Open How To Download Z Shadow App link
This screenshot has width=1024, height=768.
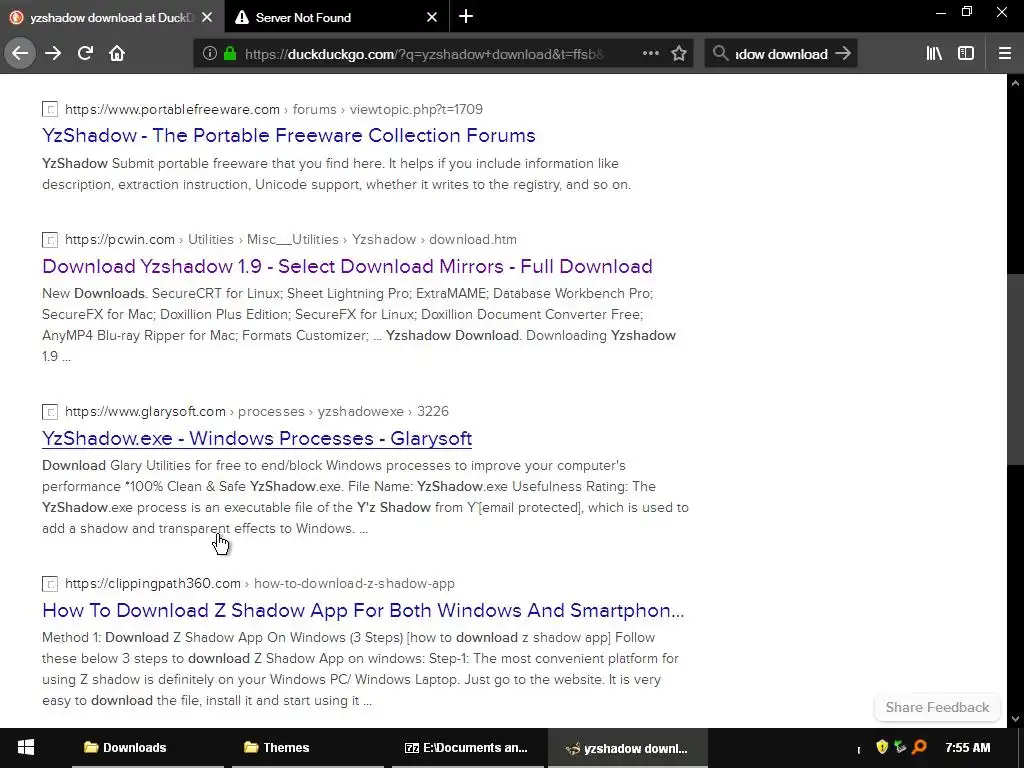click(x=363, y=610)
